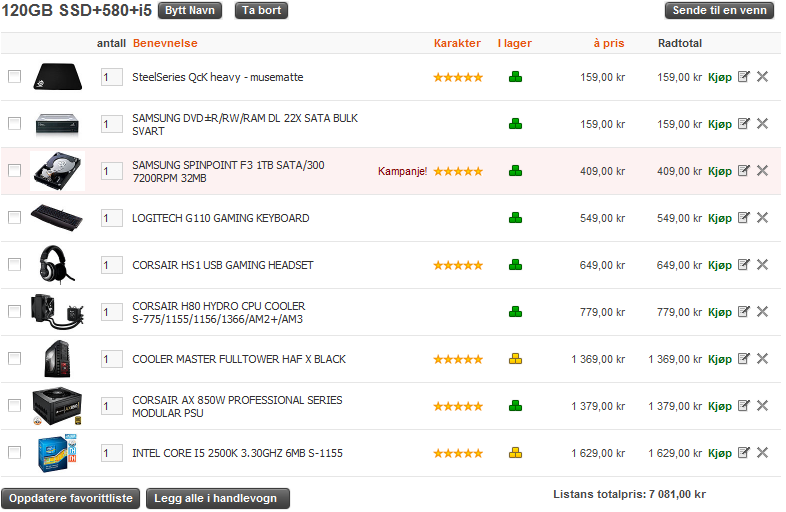Open star rating of Corsair AX 850W PSU
The height and width of the screenshot is (512, 786).
click(458, 406)
